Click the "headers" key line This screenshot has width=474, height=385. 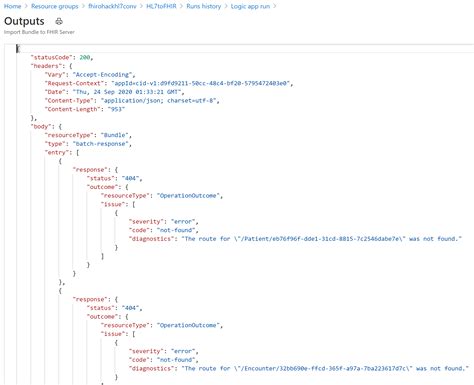pos(51,66)
